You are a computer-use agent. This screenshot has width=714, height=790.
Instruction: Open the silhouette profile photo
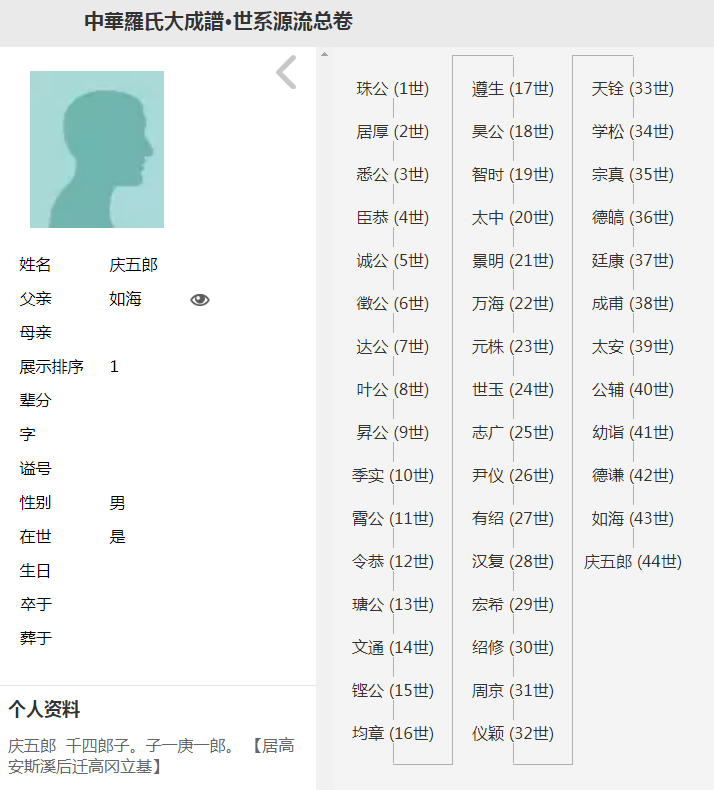[x=97, y=149]
